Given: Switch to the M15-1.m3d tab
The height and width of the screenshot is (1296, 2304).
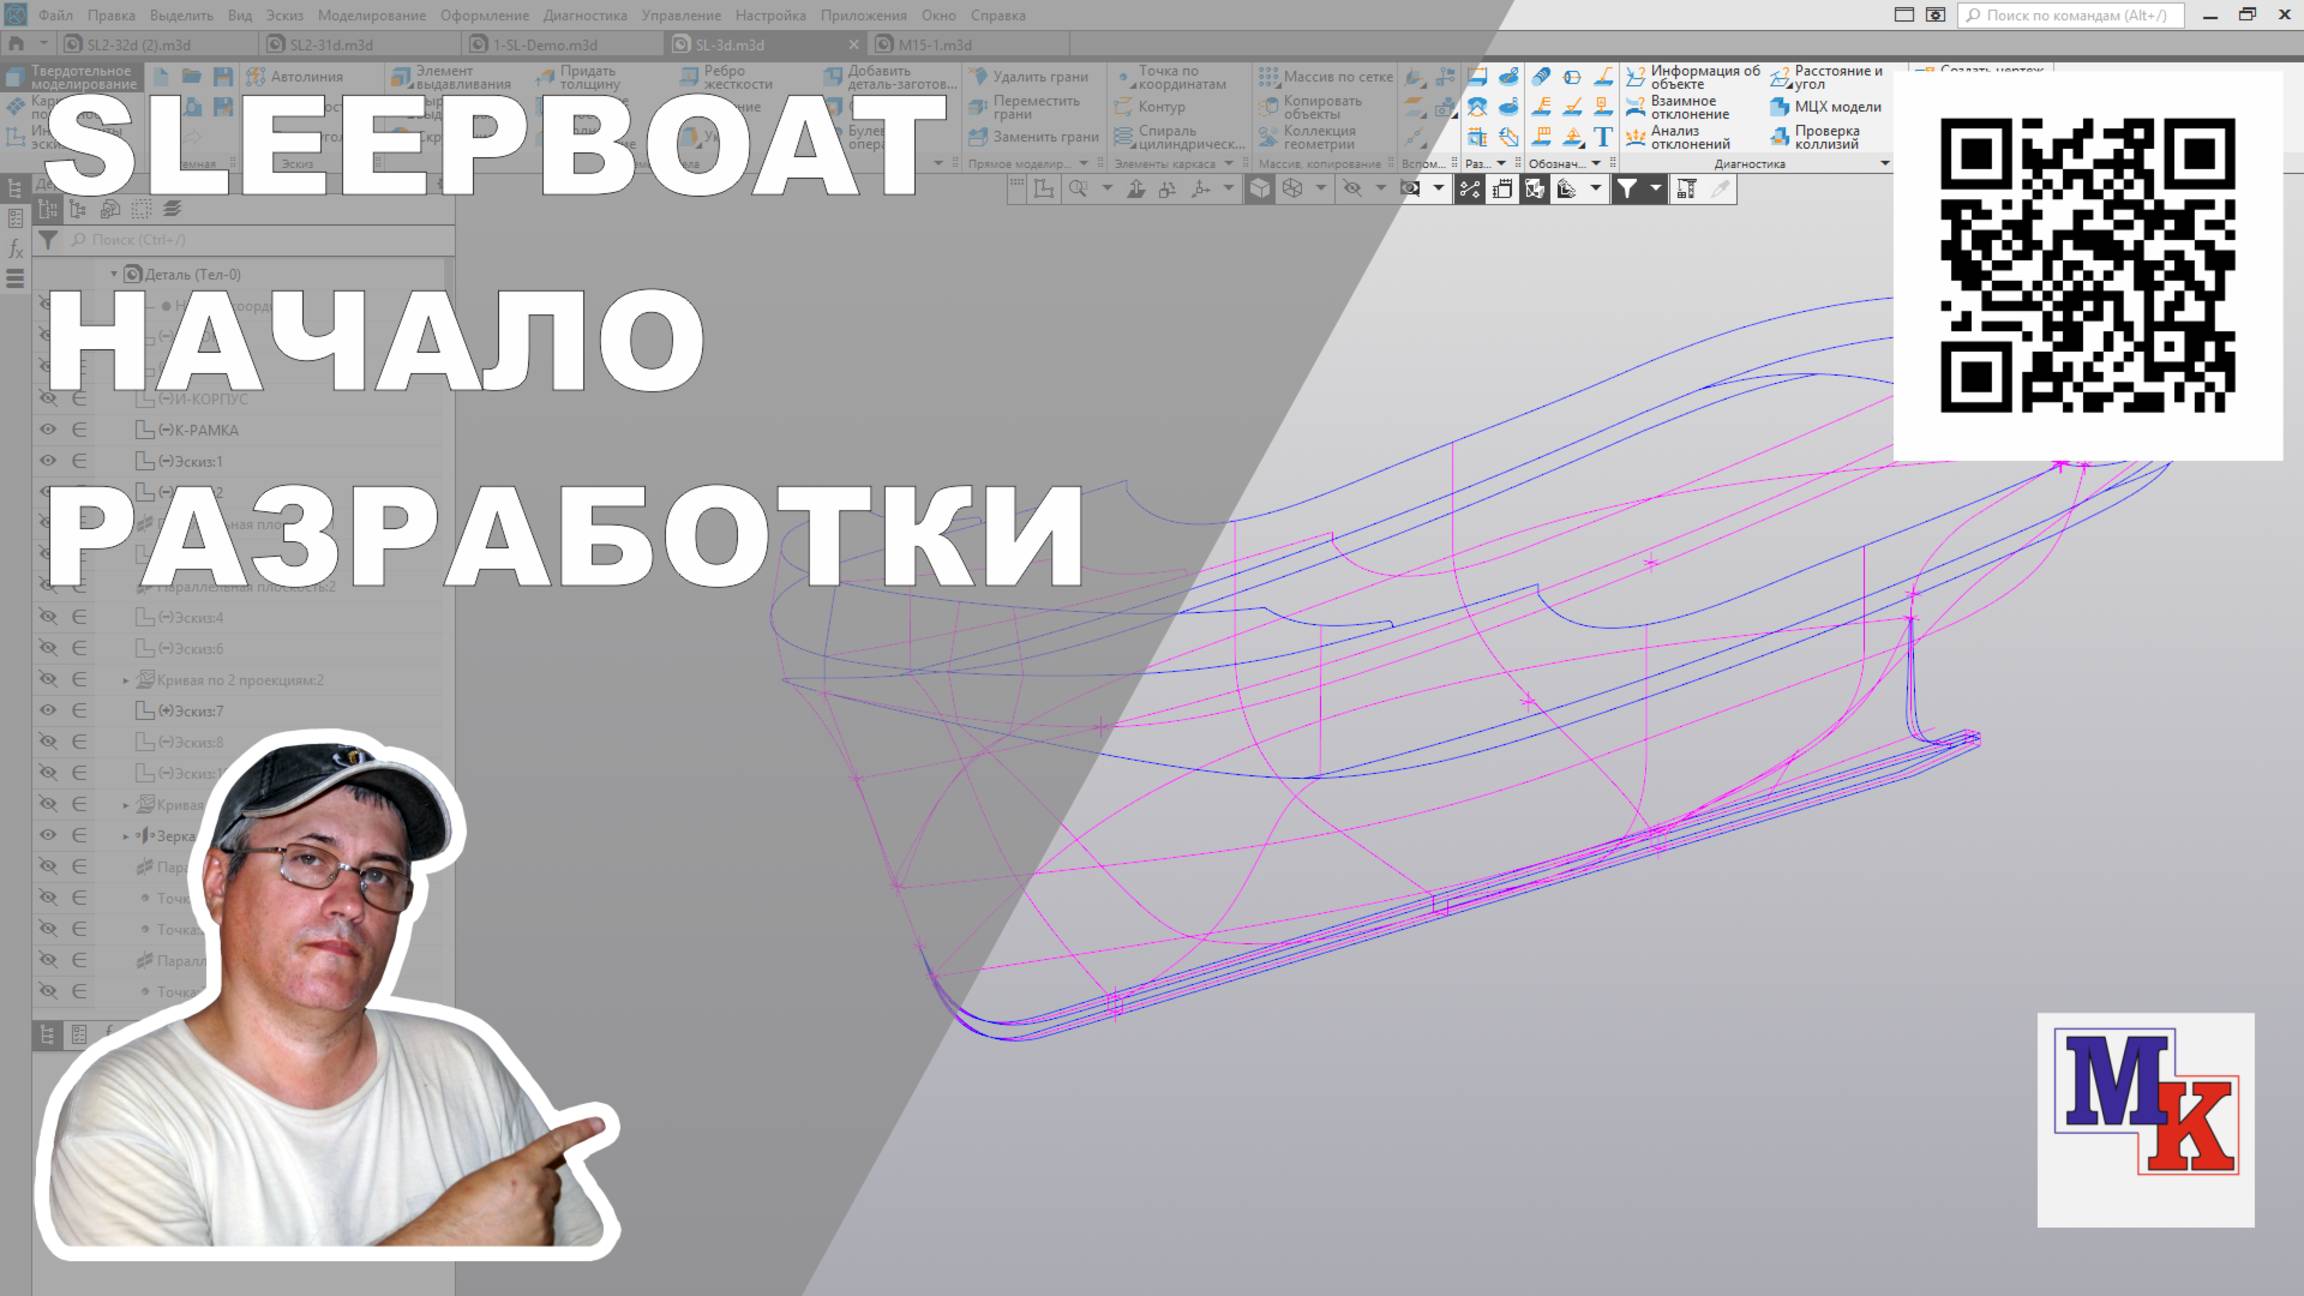Looking at the screenshot, I should pos(935,45).
